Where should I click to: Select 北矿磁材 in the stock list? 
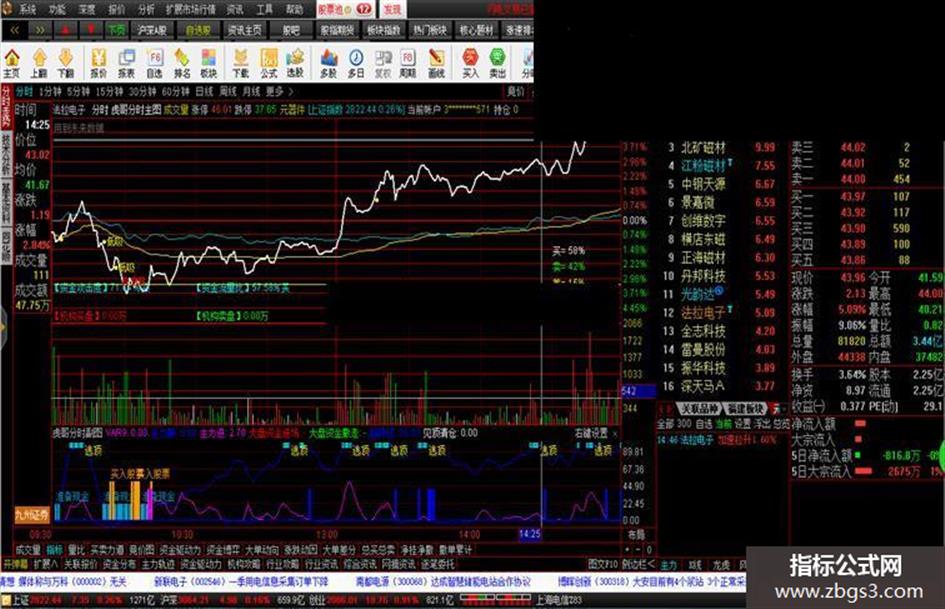point(703,148)
